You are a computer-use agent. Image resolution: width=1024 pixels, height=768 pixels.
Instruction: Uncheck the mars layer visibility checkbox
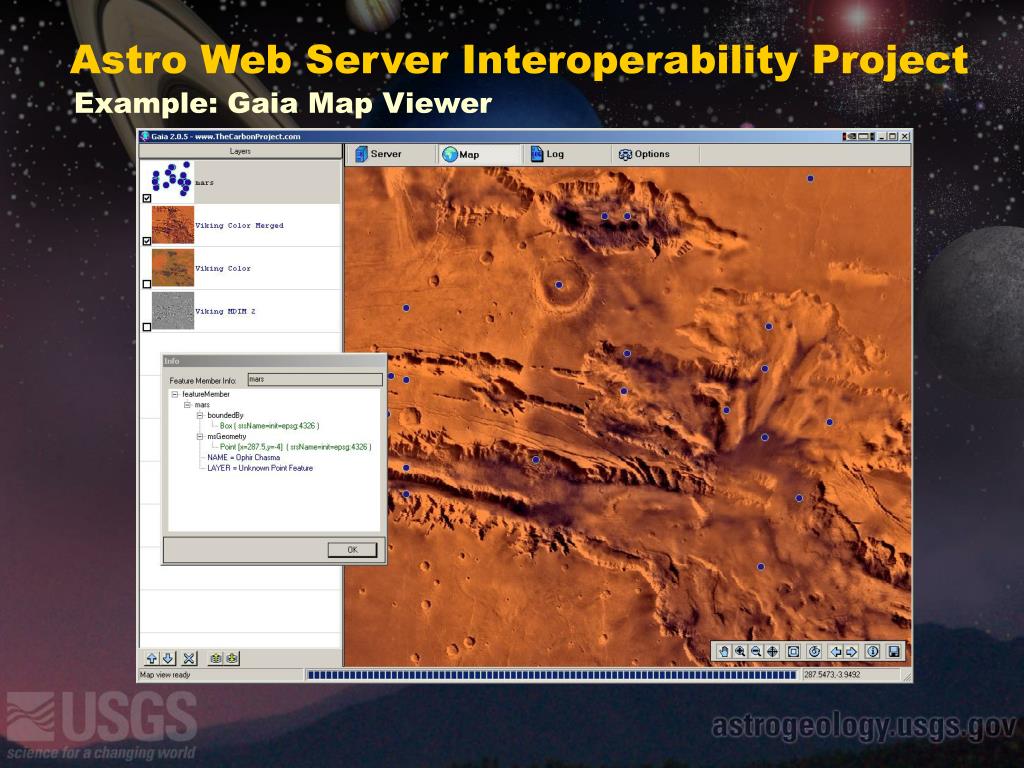point(147,198)
